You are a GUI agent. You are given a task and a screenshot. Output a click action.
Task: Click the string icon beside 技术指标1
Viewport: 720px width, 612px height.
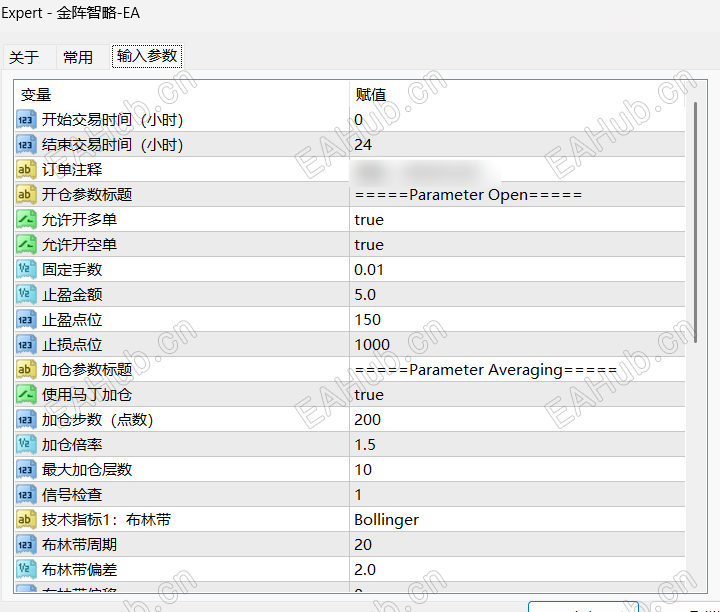pos(26,520)
